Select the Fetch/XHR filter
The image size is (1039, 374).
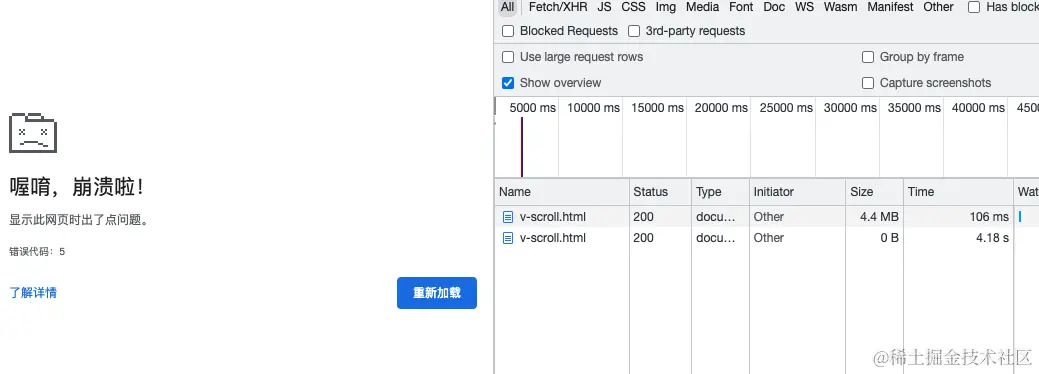pyautogui.click(x=558, y=7)
